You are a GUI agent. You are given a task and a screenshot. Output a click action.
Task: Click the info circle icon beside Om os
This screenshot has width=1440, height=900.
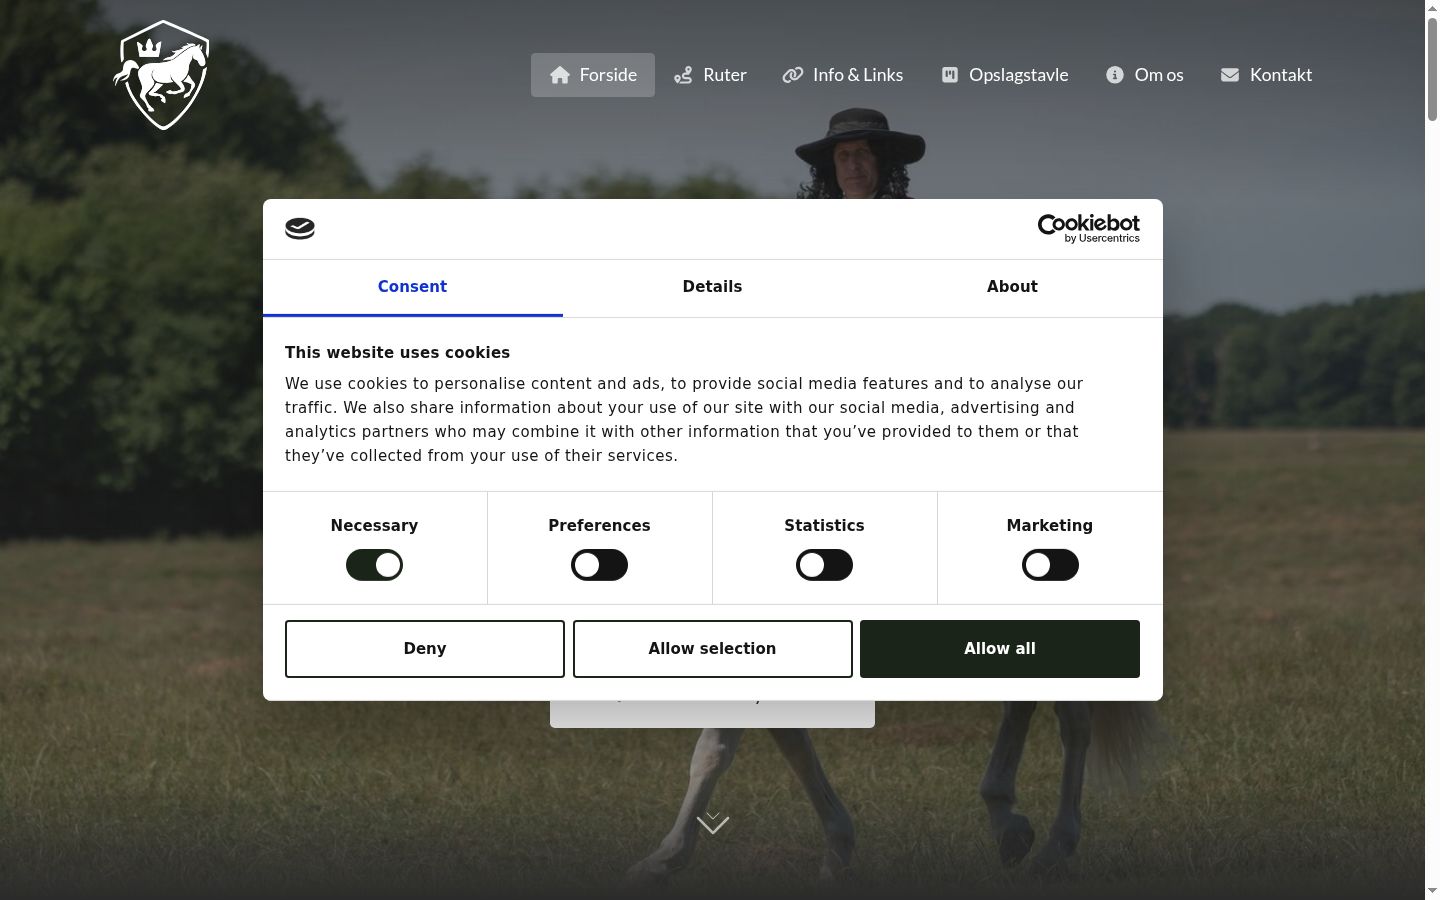click(1115, 75)
